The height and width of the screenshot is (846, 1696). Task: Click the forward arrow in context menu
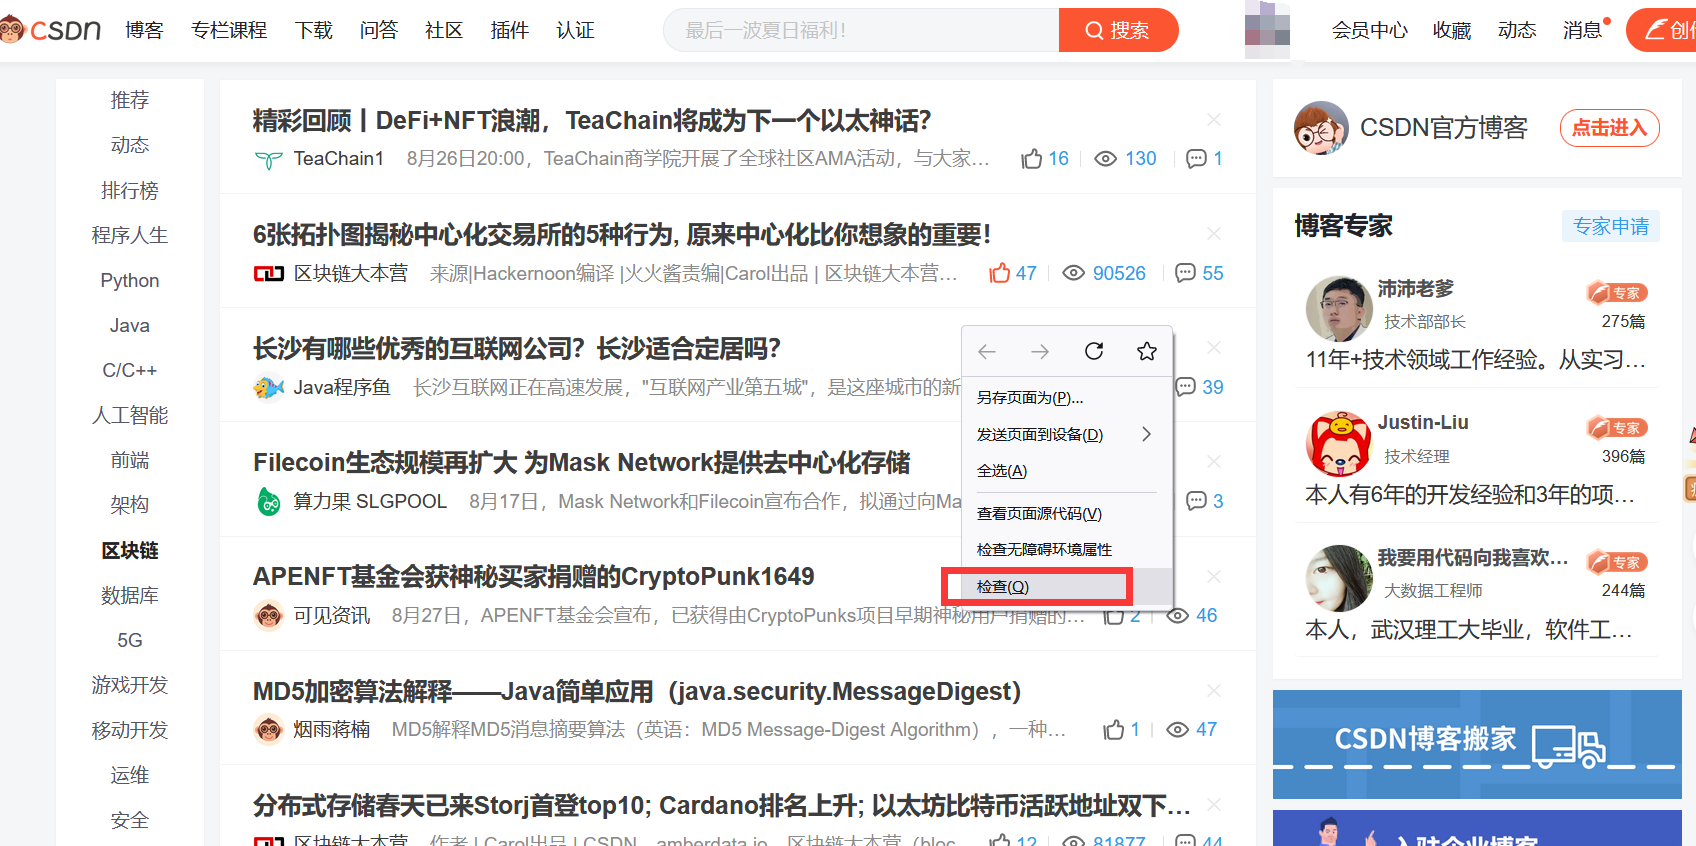[x=1040, y=351]
